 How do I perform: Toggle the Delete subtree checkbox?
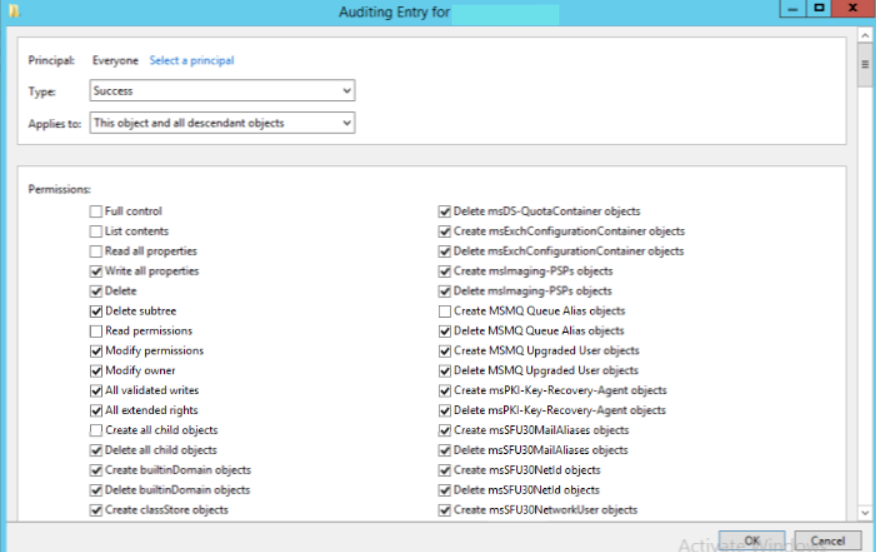coord(96,311)
